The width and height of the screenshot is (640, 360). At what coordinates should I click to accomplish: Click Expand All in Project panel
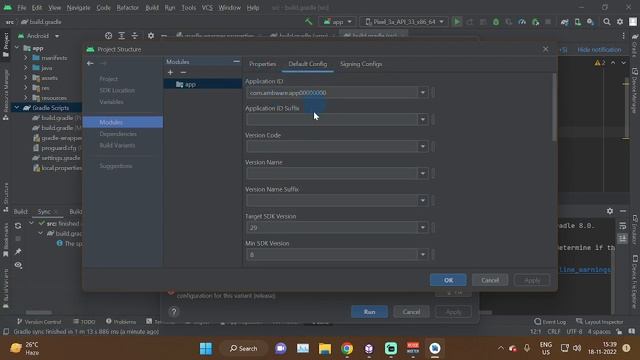click(x=122, y=36)
